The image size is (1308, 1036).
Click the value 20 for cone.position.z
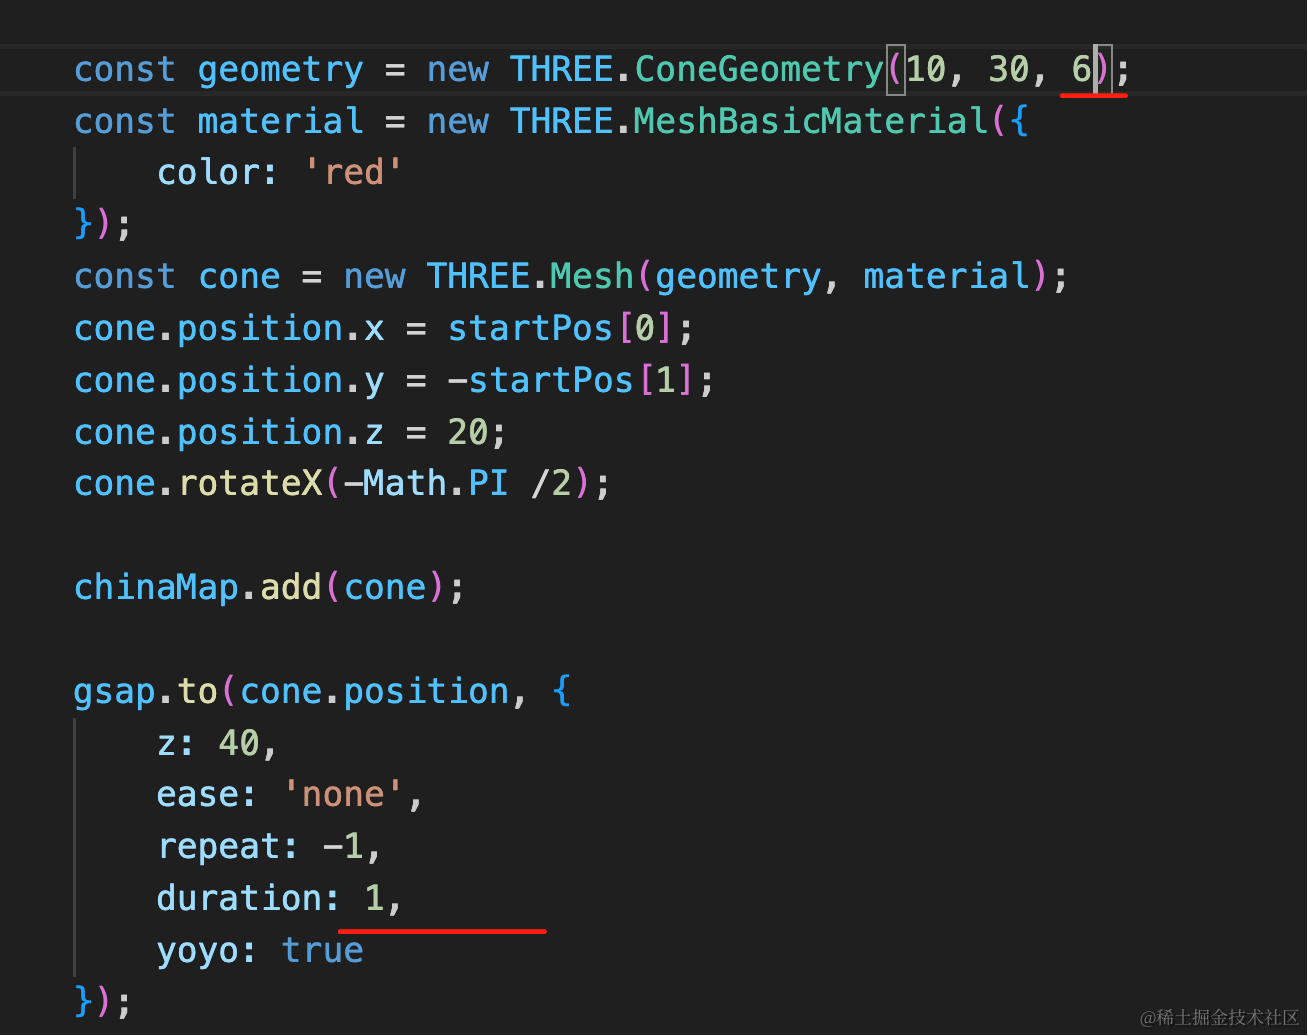467,432
